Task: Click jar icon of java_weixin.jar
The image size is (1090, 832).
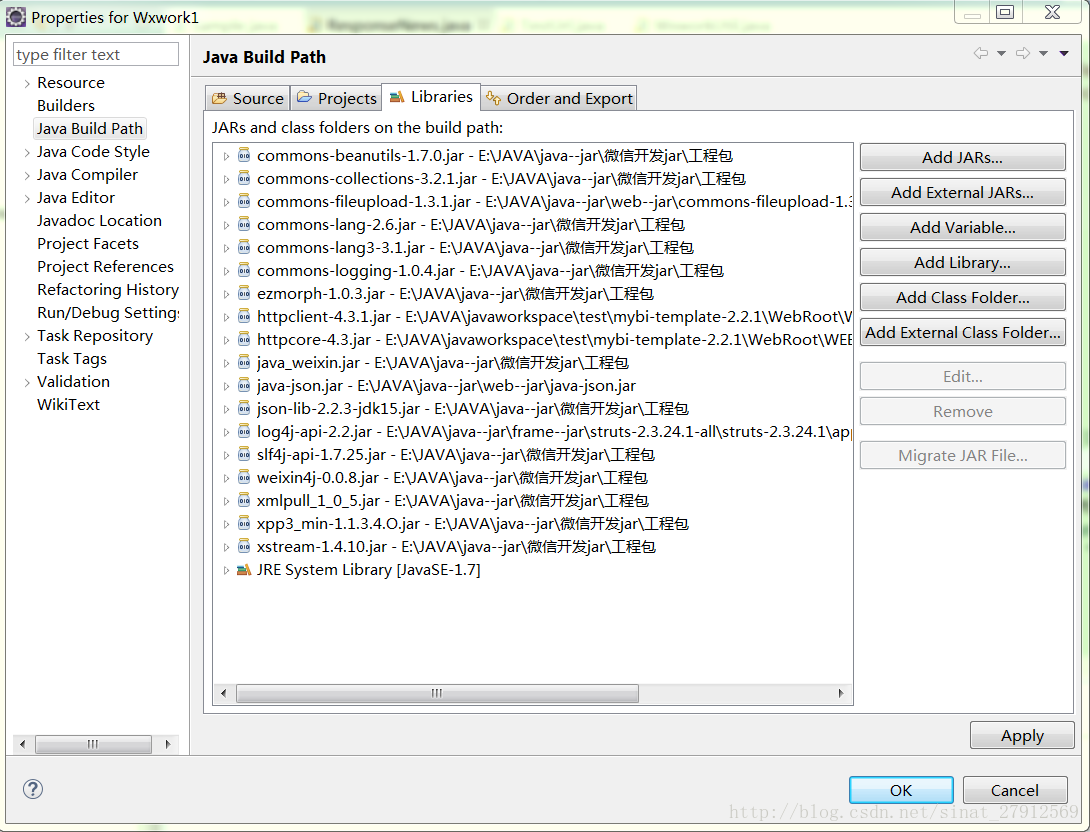Action: click(244, 361)
